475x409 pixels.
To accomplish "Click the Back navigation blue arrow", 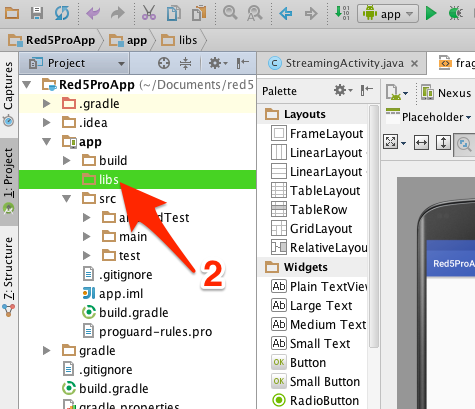I will (x=286, y=14).
